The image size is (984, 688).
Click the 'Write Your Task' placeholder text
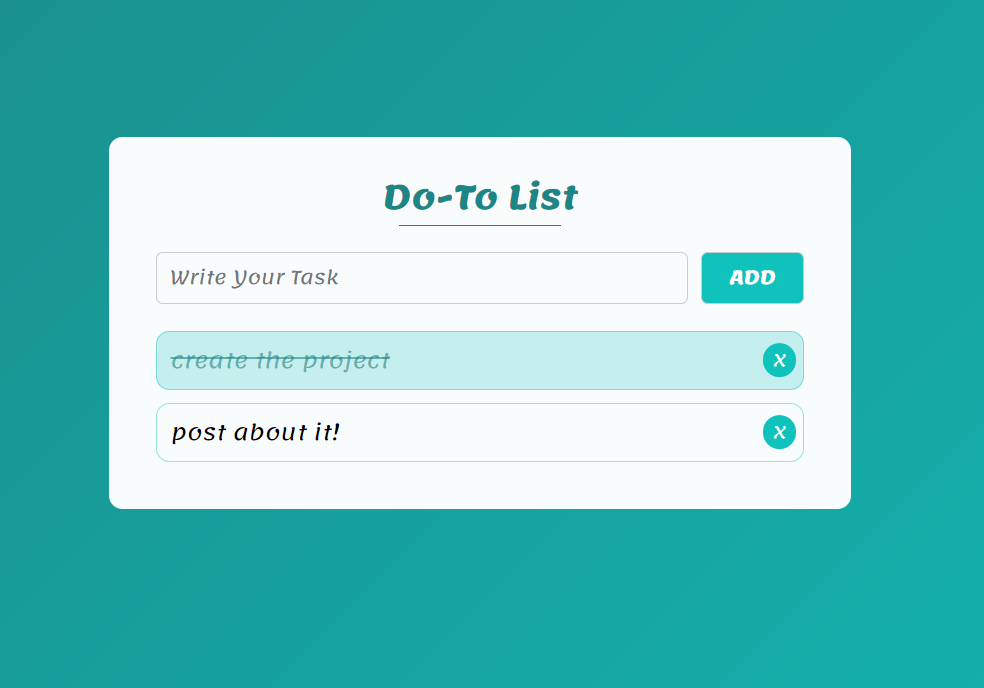click(x=254, y=278)
